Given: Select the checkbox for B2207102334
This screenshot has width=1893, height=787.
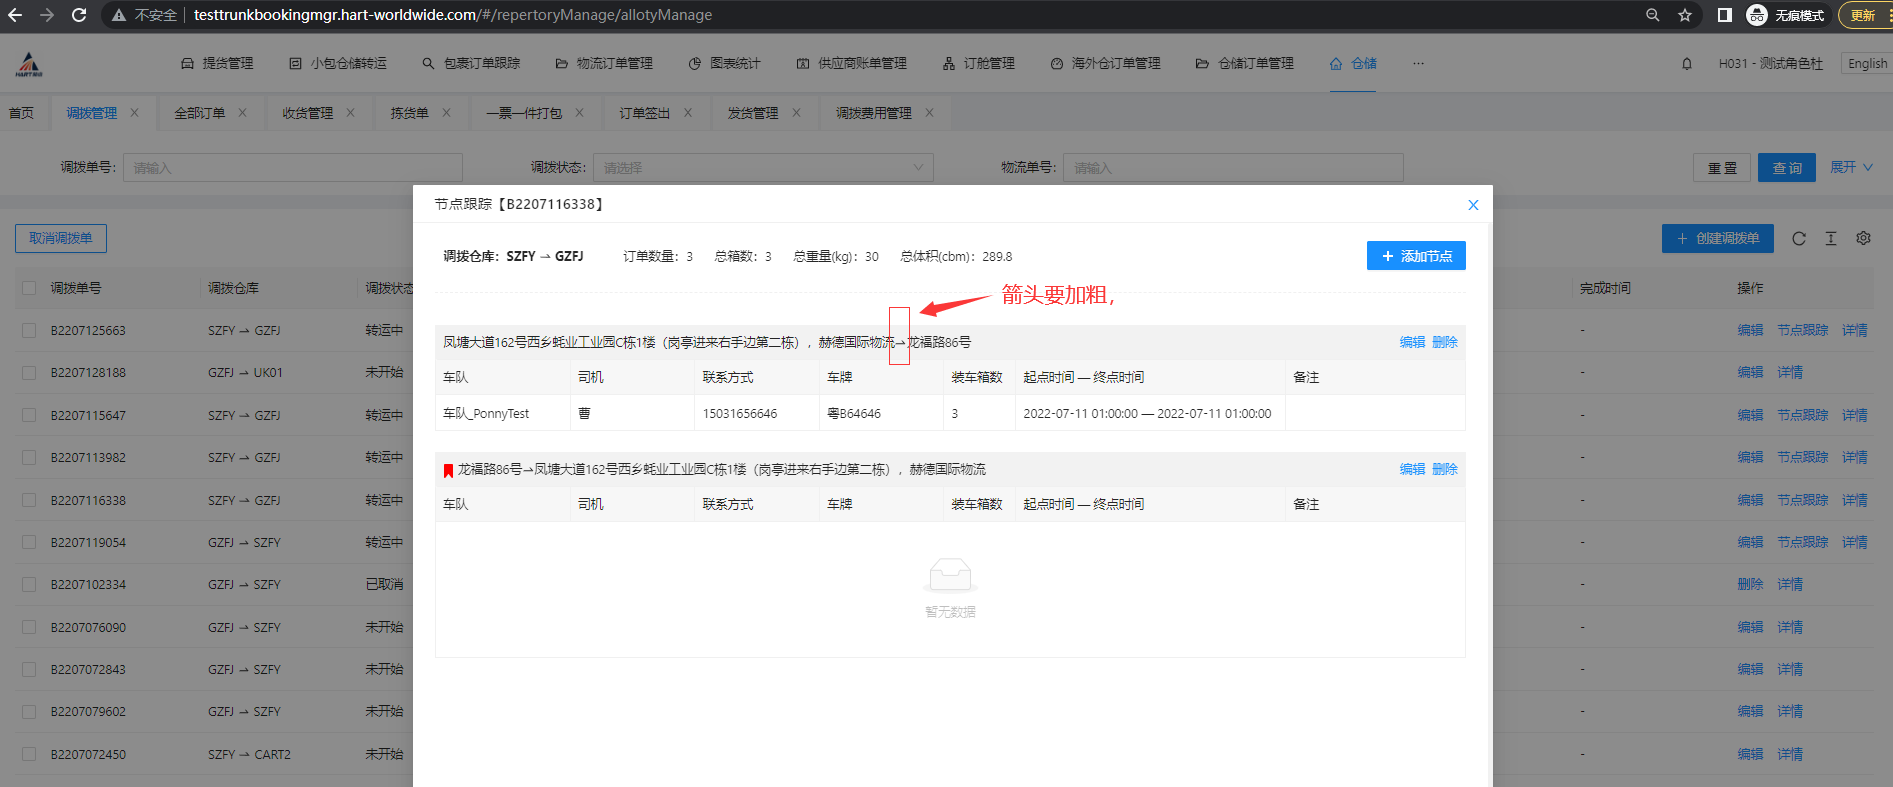Looking at the screenshot, I should point(29,585).
